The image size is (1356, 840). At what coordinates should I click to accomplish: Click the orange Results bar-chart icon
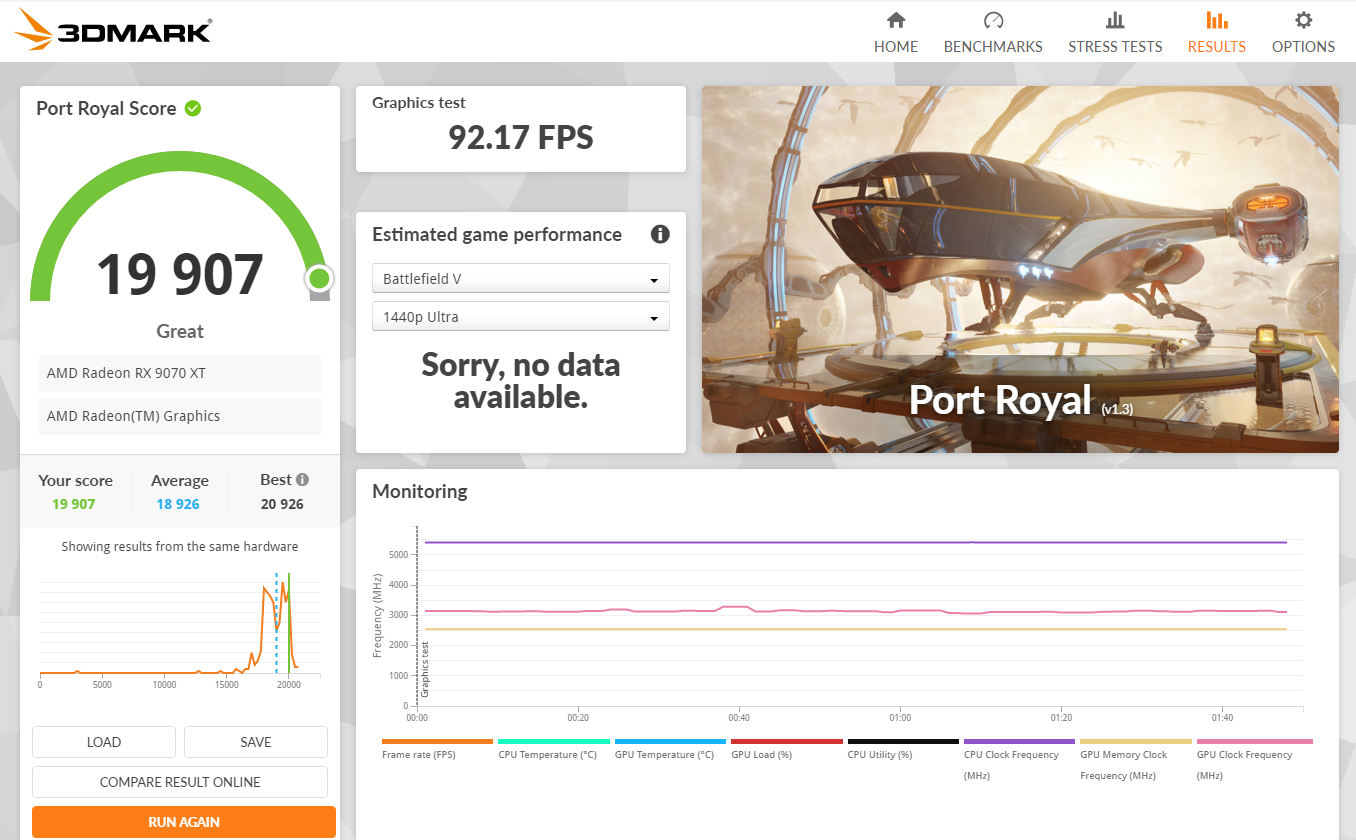tap(1216, 19)
